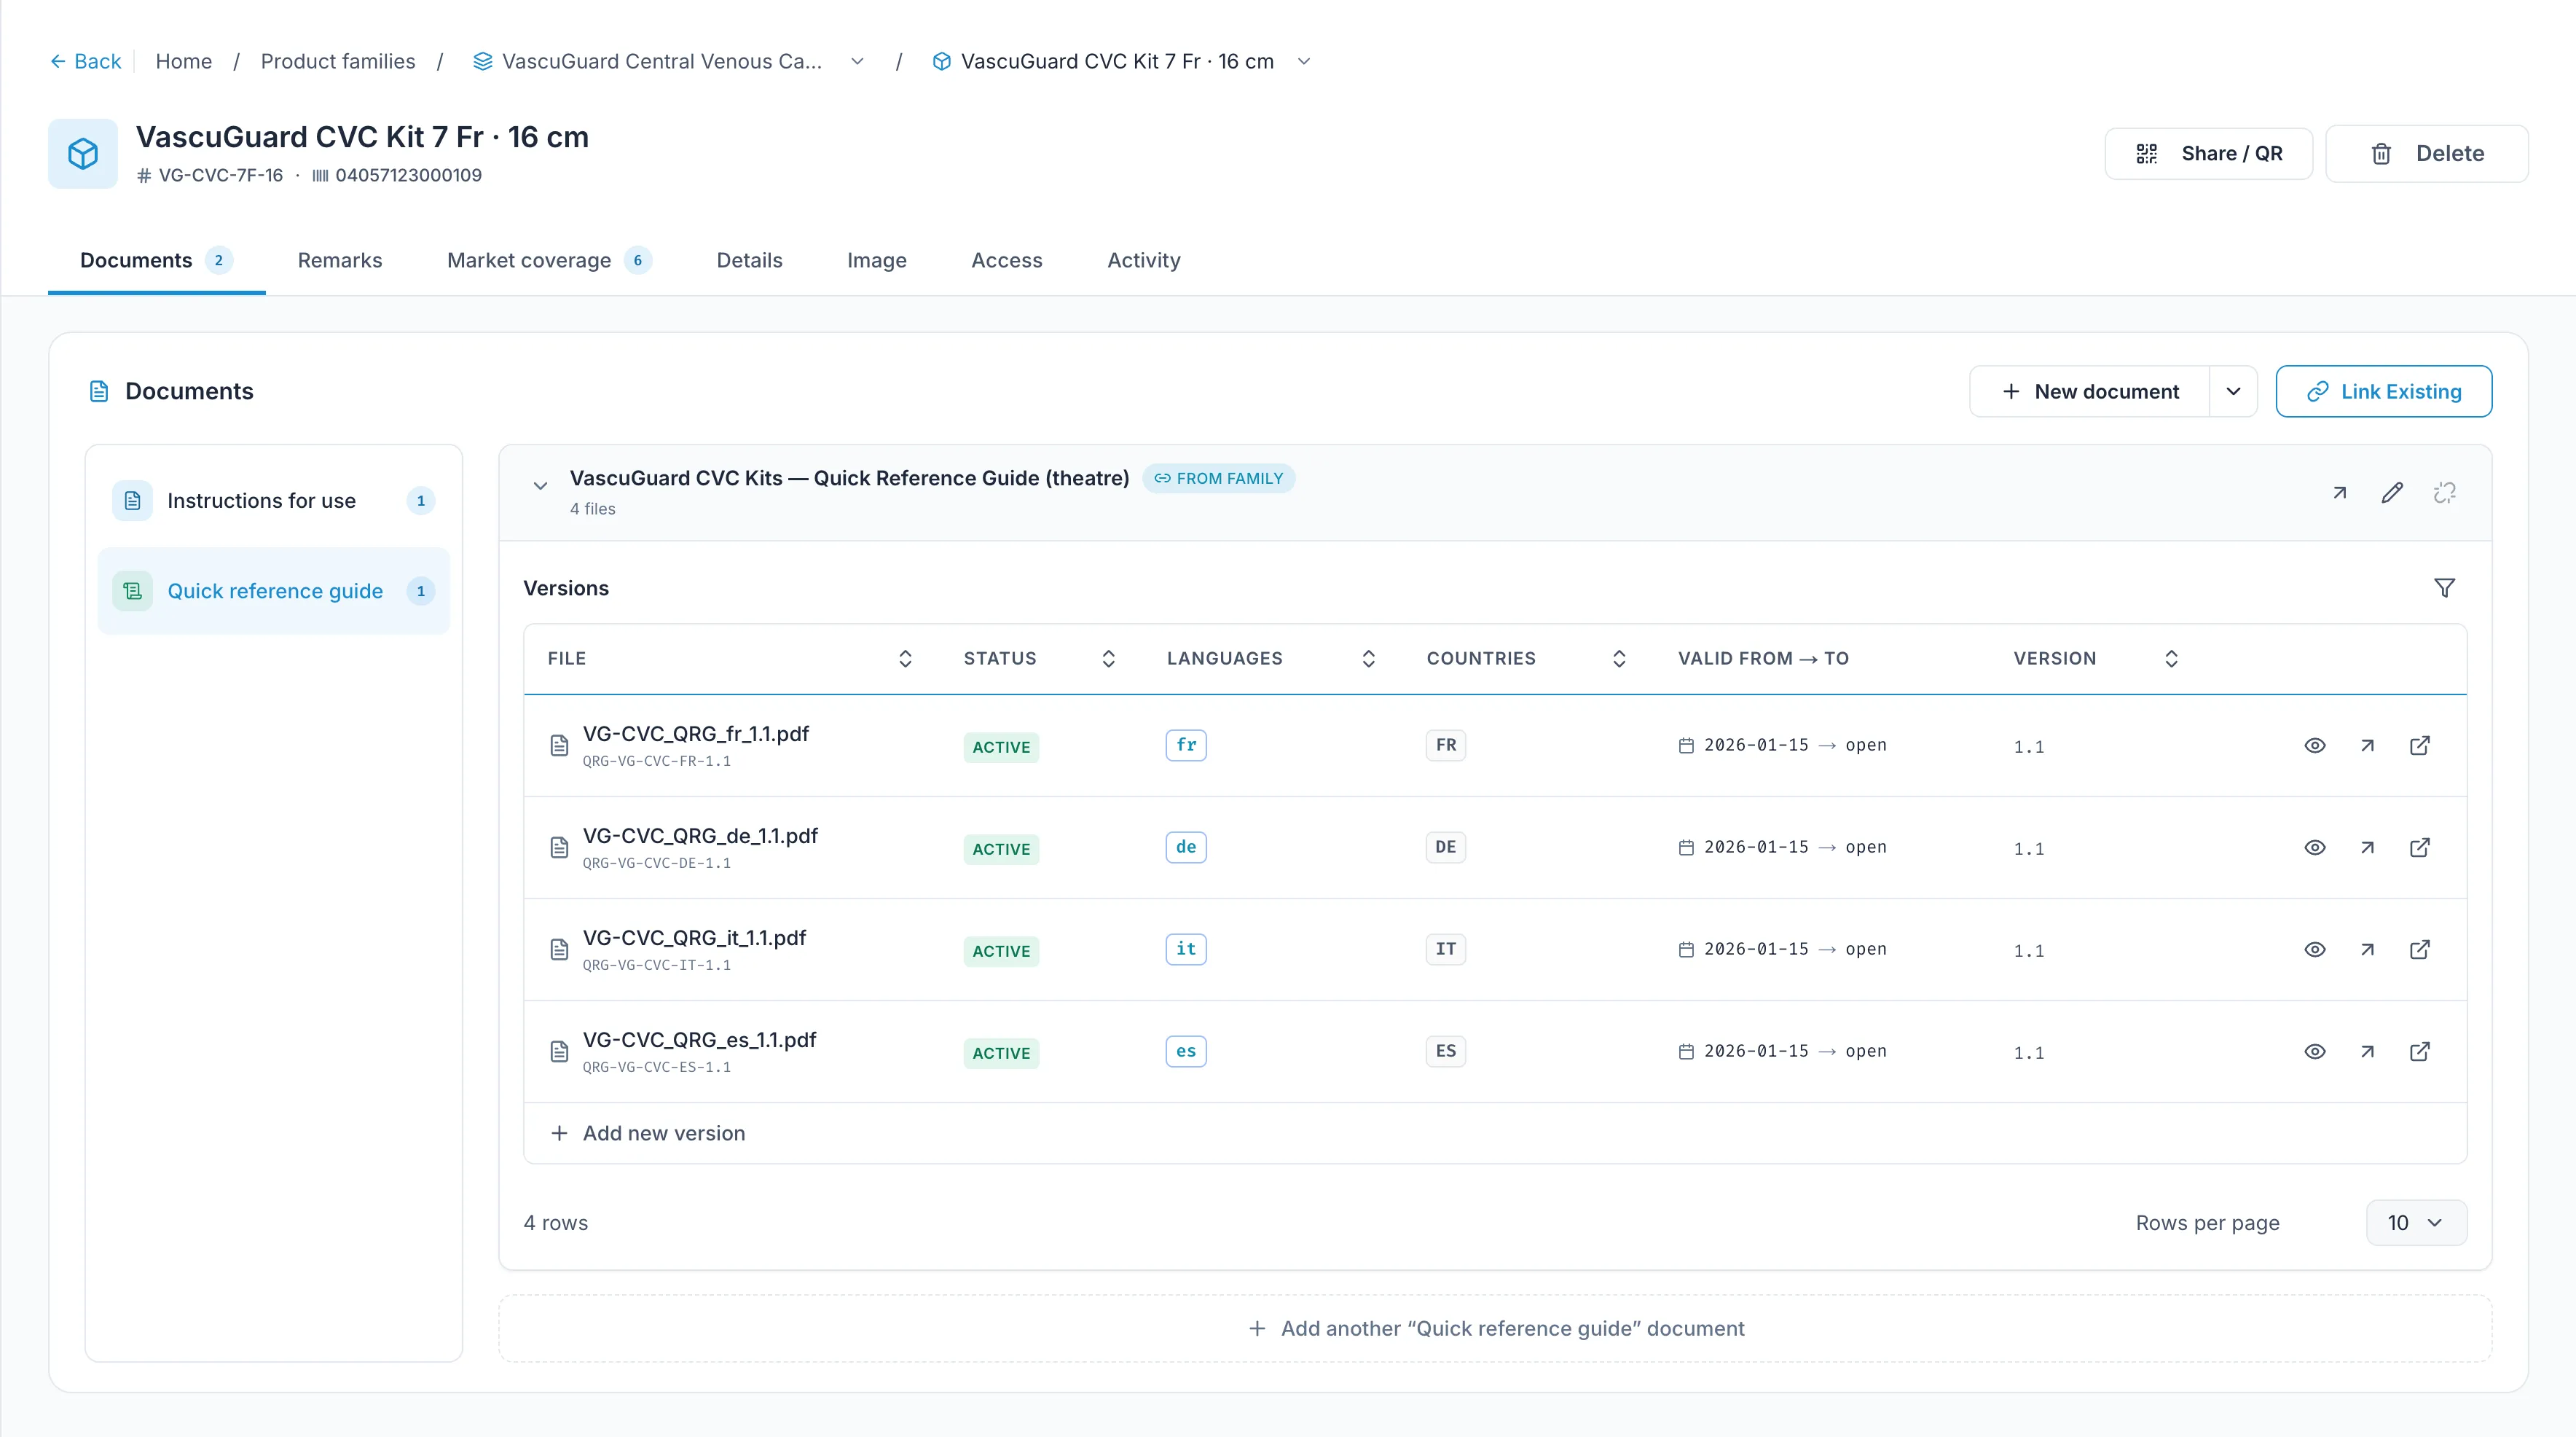Screen dimensions: 2576x1437
Task: Click the calendar icon in the fr row
Action: [x=1686, y=746]
